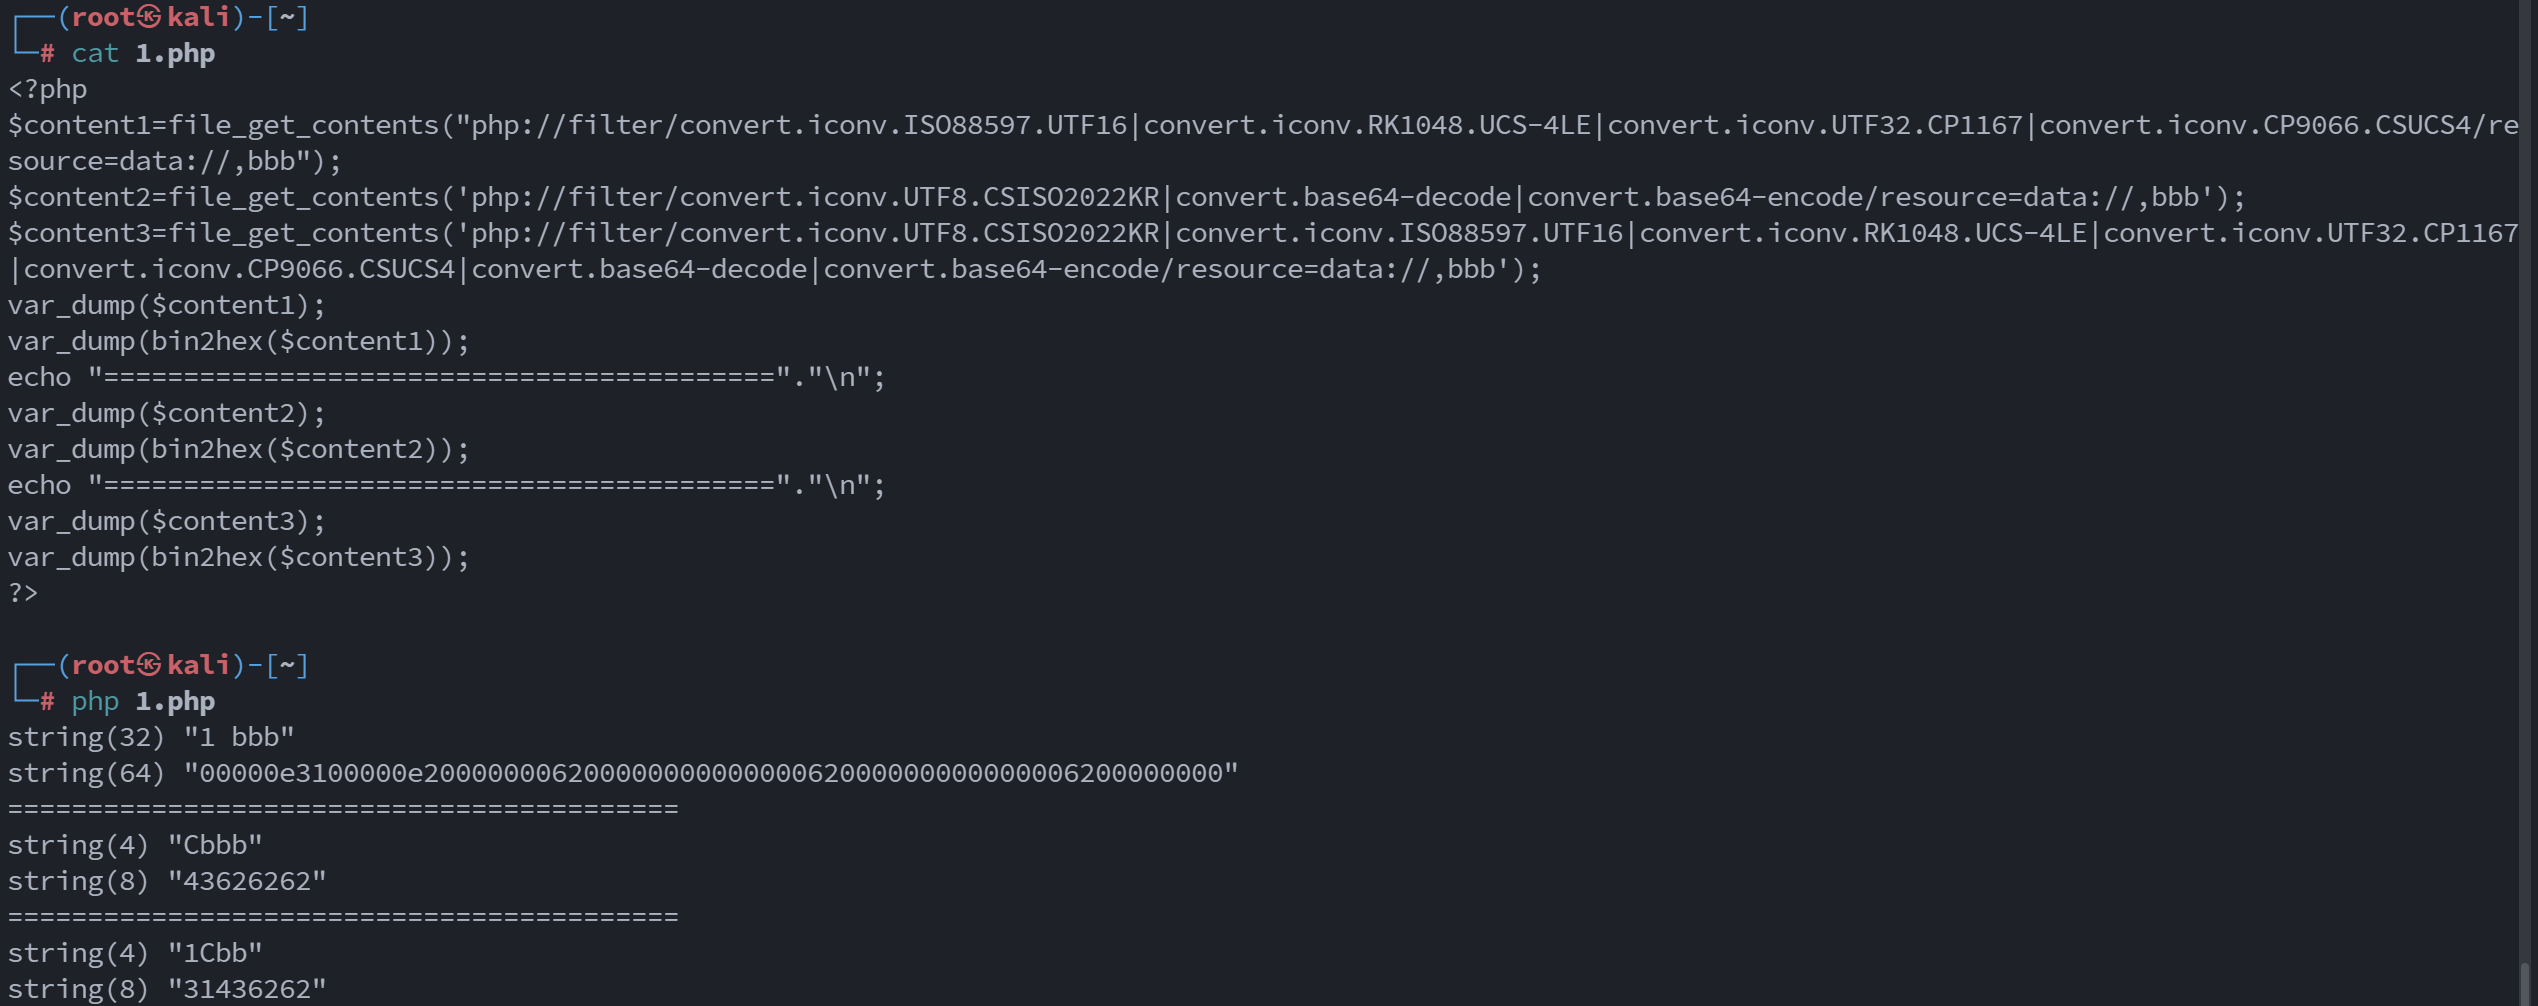Image resolution: width=2538 pixels, height=1006 pixels.
Task: Click the 'var_dump(bin2hex($content2));' line
Action: point(238,449)
